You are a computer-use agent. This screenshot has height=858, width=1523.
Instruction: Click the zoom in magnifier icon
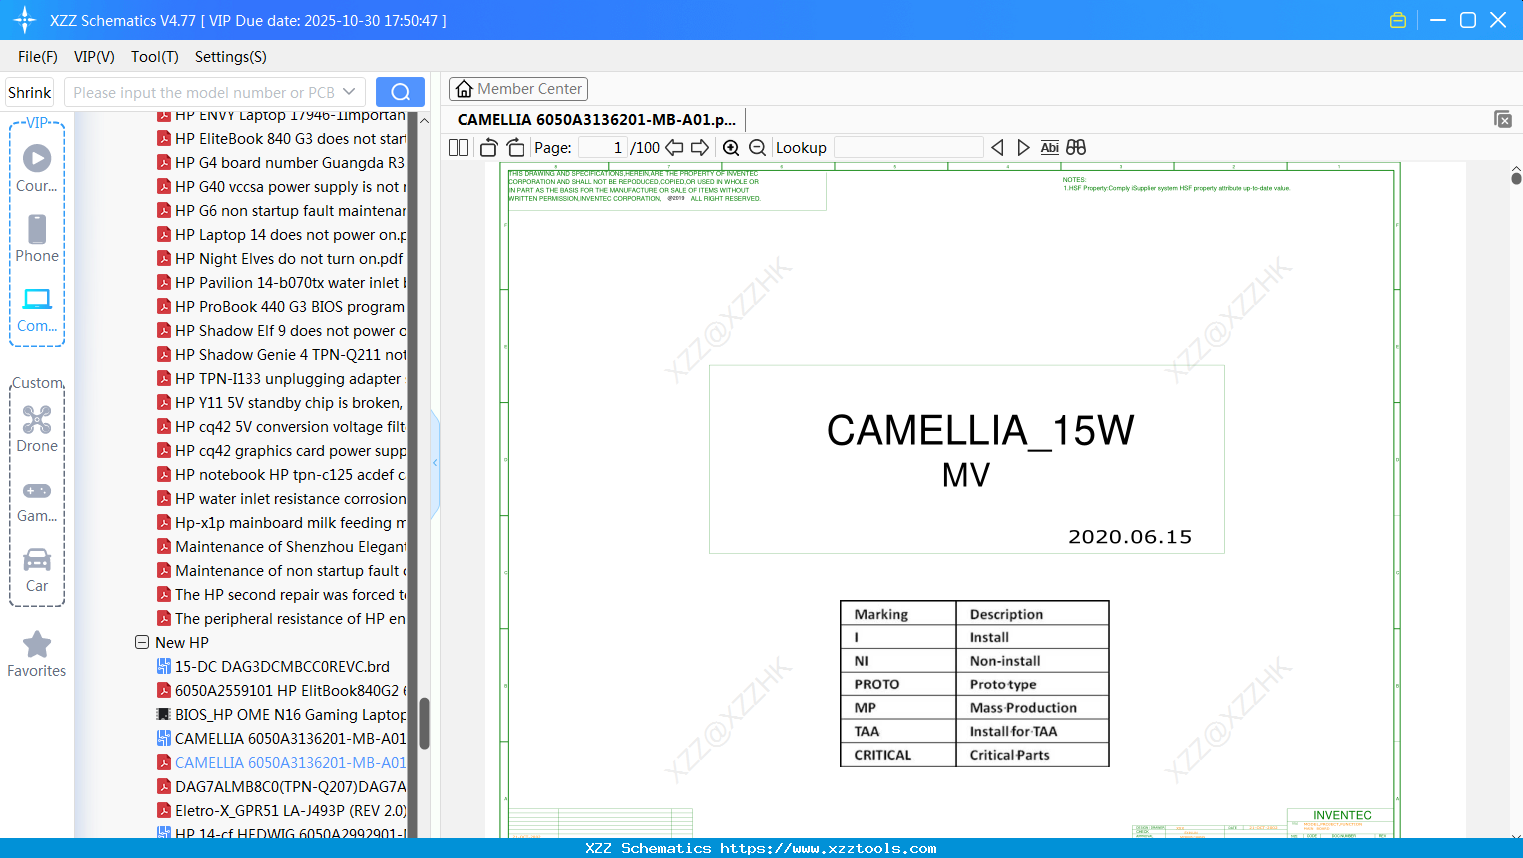pos(731,147)
